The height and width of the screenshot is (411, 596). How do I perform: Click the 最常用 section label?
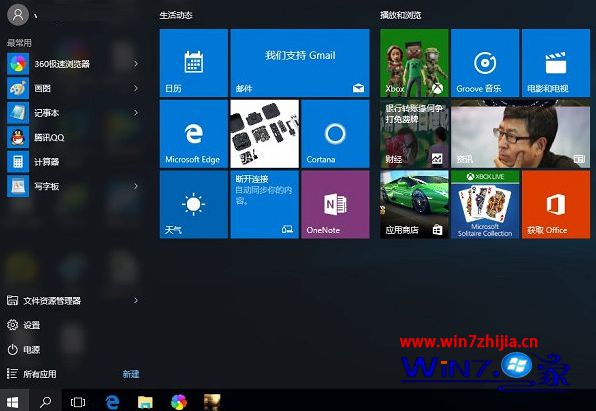click(19, 43)
